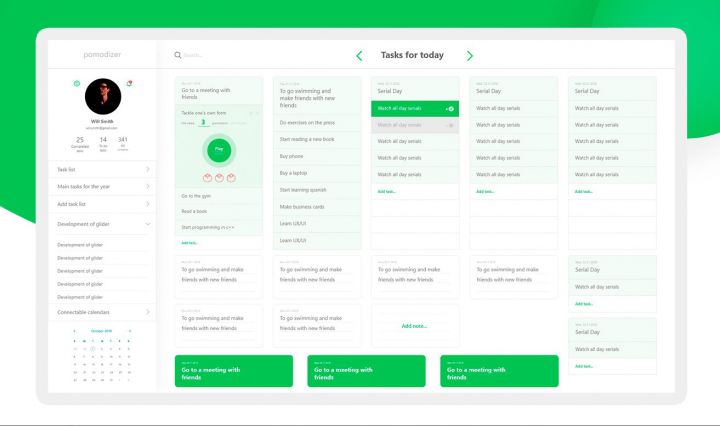Go to previous day with green left arrow
Viewport: 720px width, 426px height.
359,56
